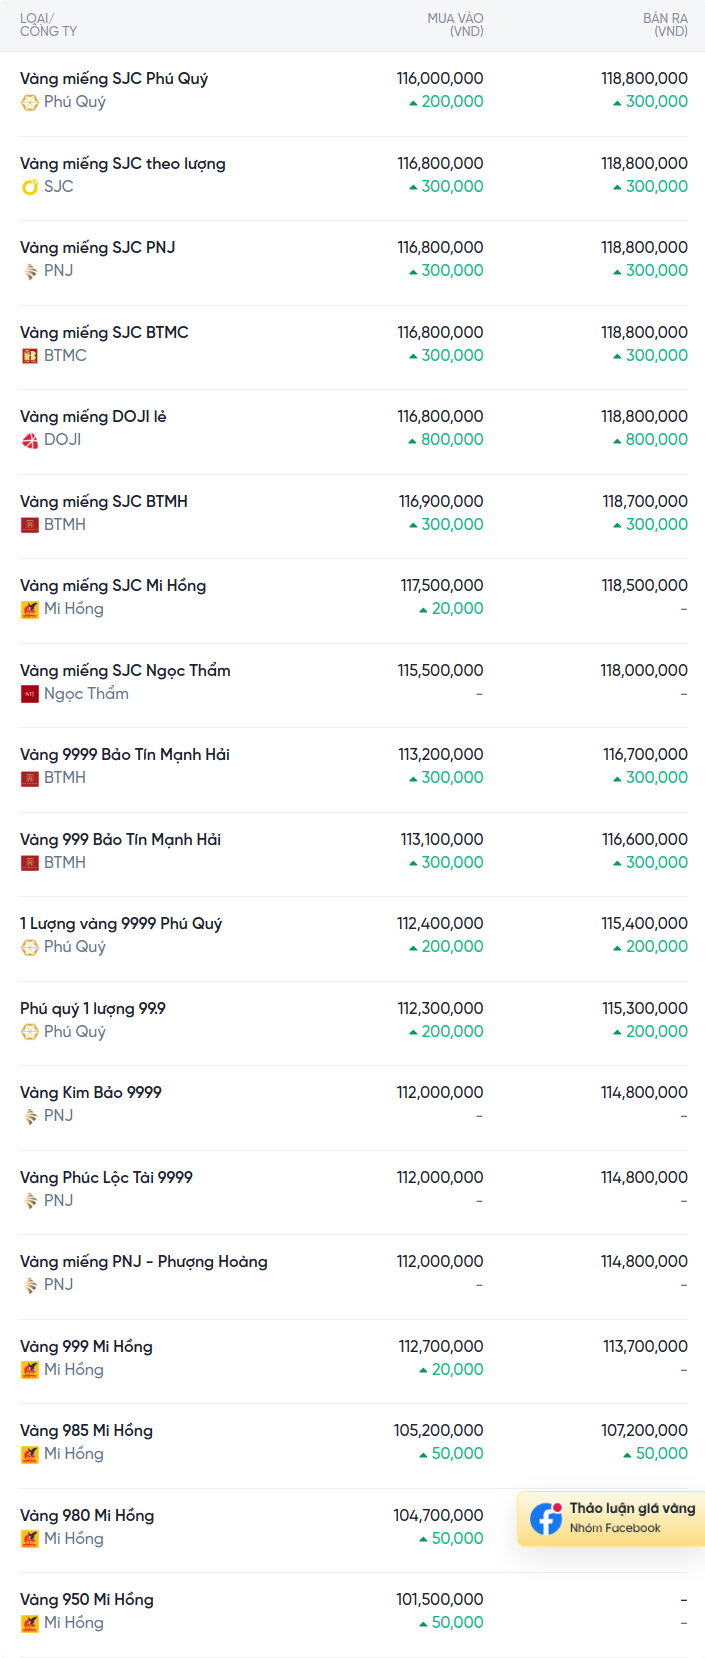Screen dimensions: 705x1658
Task: Open the Thảo luận giá vàng Facebook group
Action: [x=611, y=1518]
